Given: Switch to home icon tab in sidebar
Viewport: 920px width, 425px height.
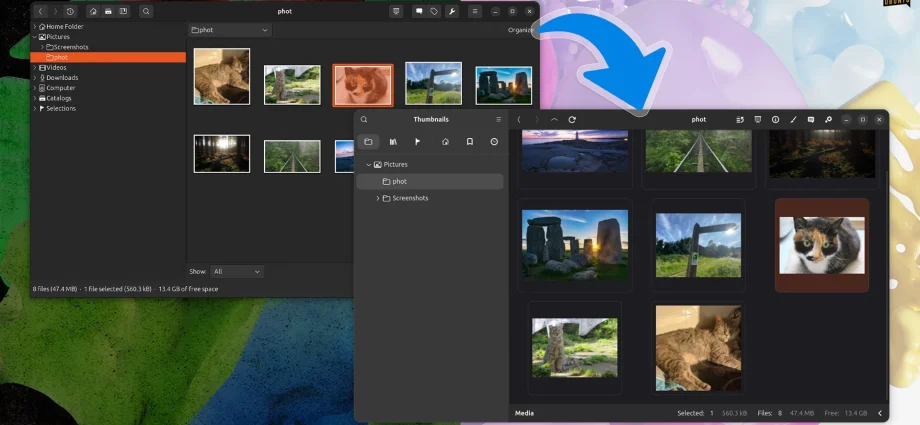Looking at the screenshot, I should tap(445, 141).
